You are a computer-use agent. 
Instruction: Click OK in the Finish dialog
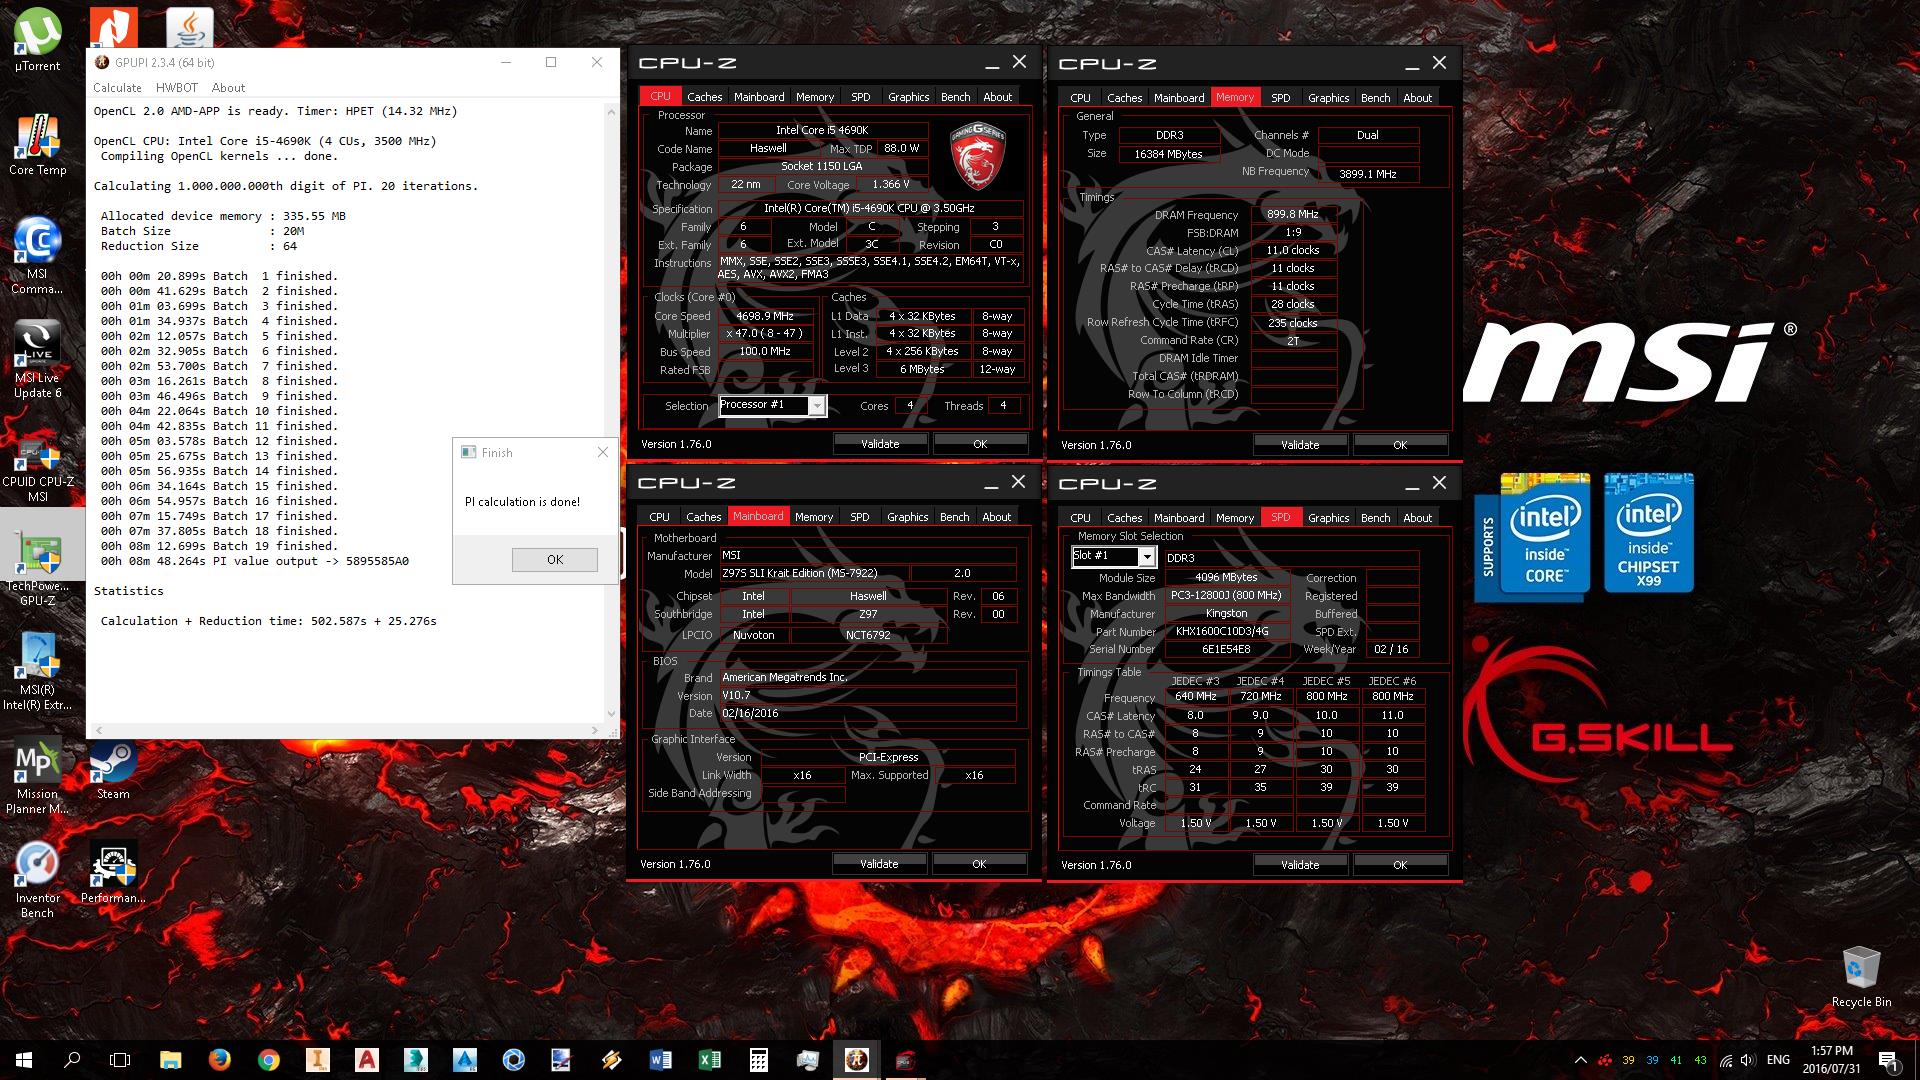click(555, 560)
